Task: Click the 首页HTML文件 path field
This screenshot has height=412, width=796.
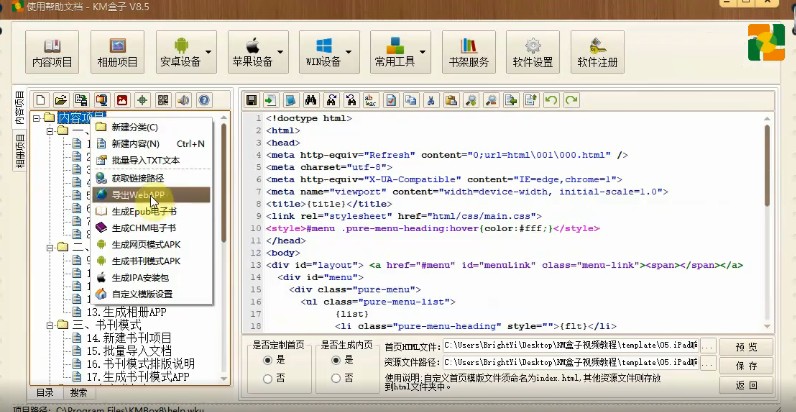Action: tap(571, 346)
